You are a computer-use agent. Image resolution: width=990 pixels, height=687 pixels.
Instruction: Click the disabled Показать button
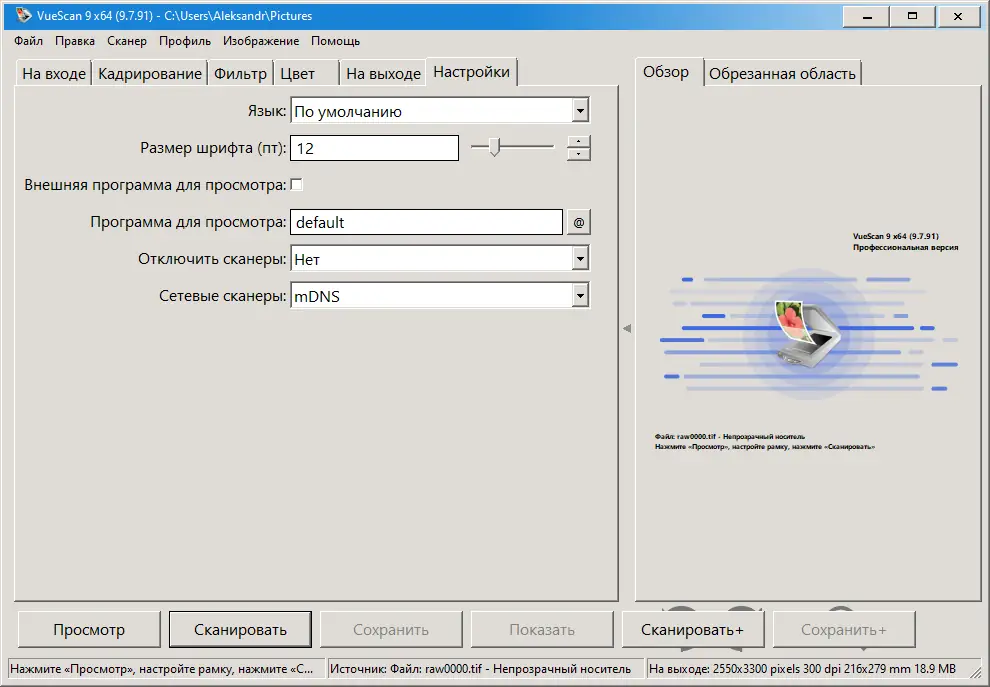coord(542,630)
